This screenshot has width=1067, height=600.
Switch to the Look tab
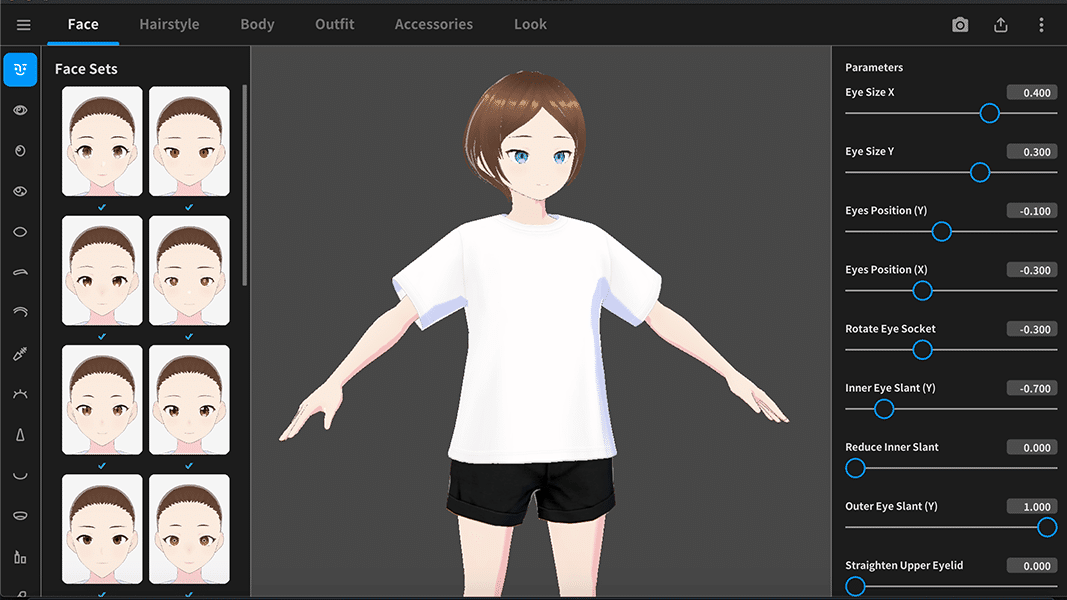[x=530, y=24]
